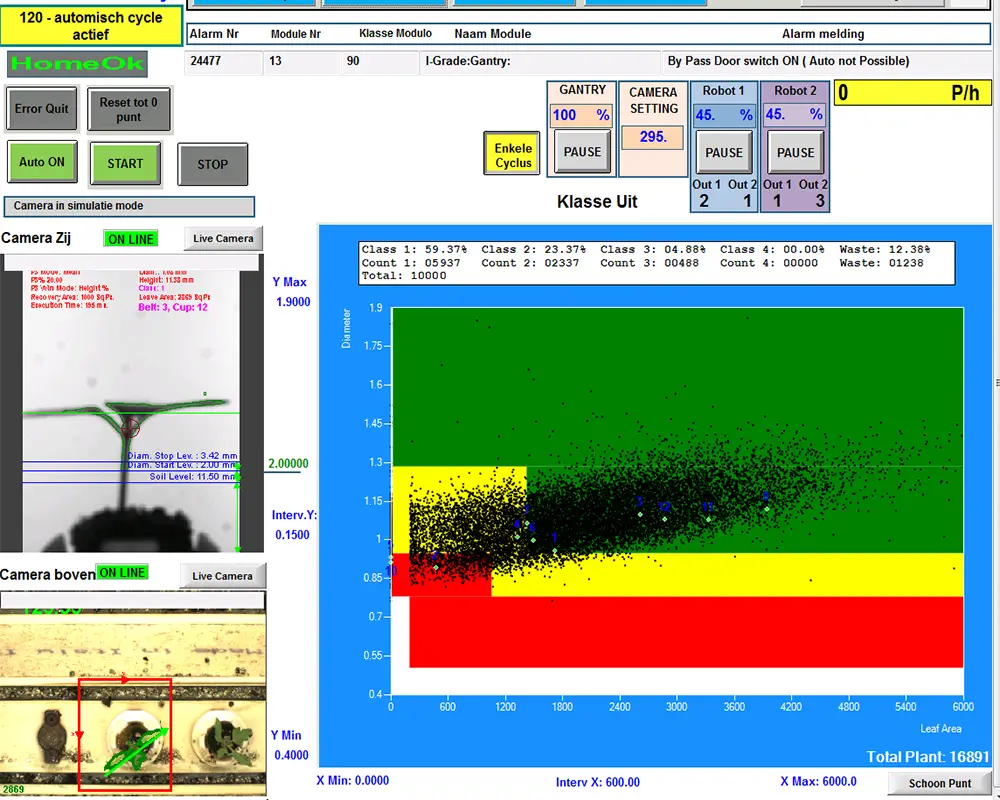The image size is (1000, 800).
Task: Click the HomeOk status indicator
Action: [x=77, y=64]
